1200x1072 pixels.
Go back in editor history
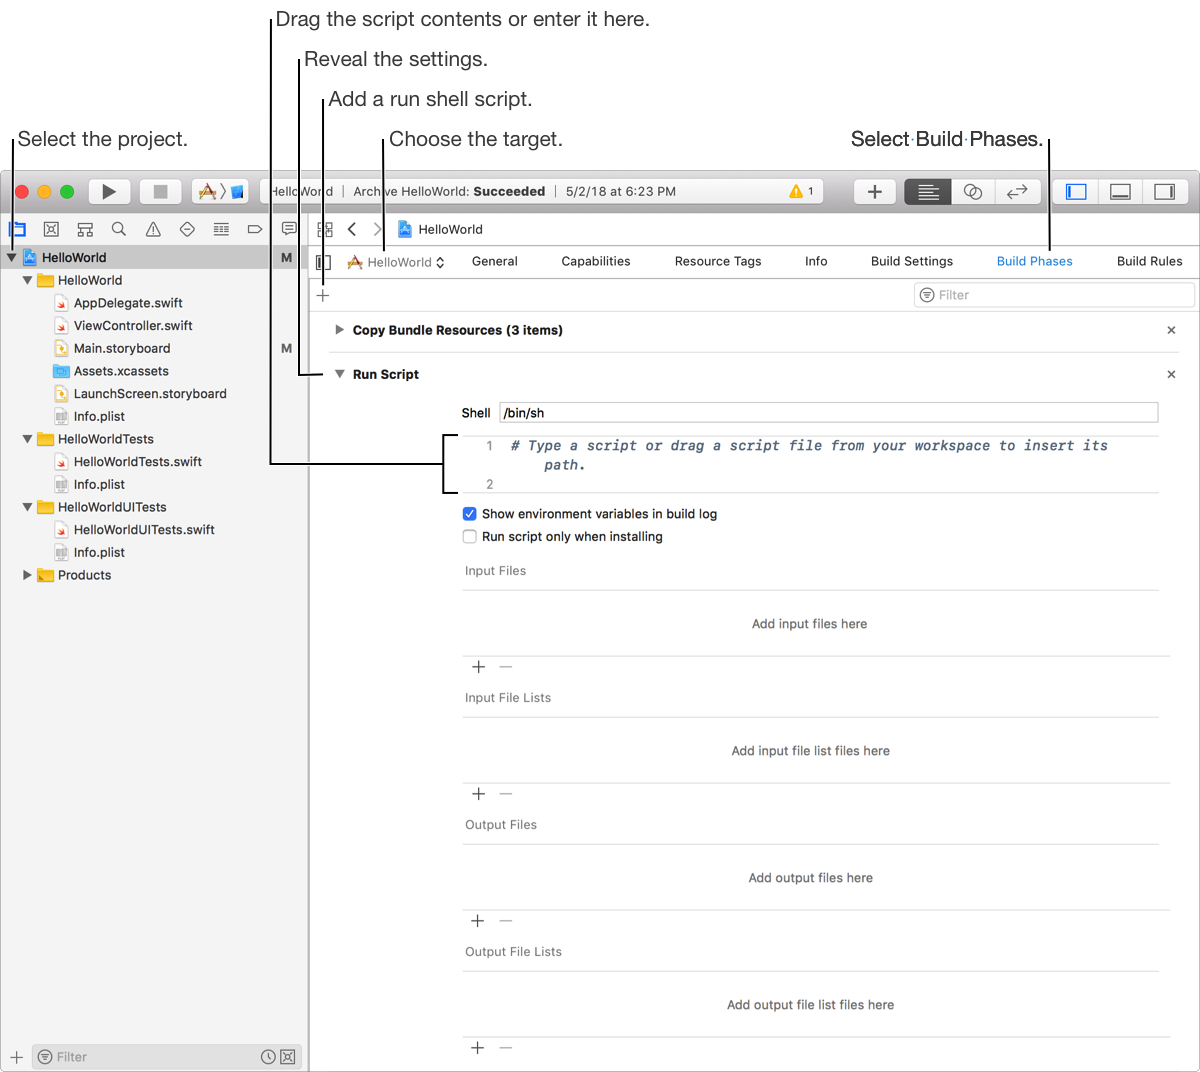pyautogui.click(x=352, y=229)
